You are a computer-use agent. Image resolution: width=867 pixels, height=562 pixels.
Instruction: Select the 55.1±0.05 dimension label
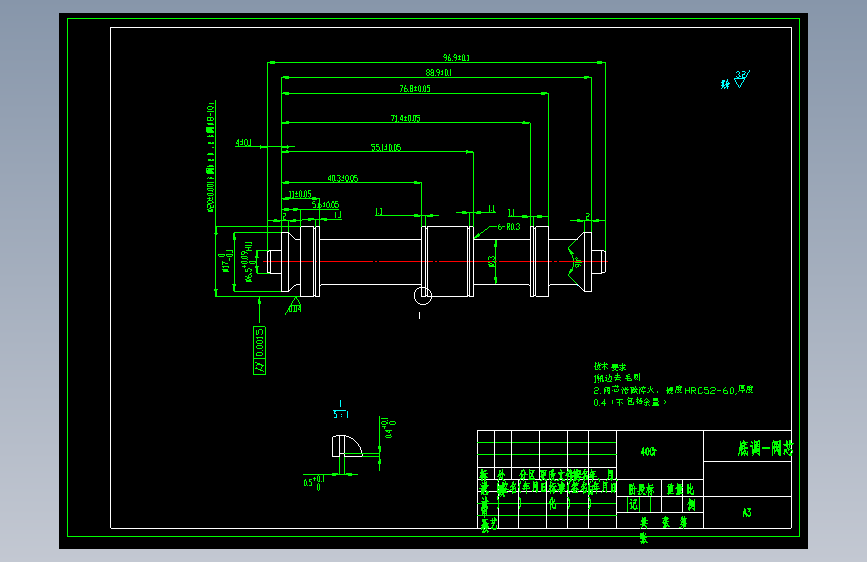tap(386, 148)
